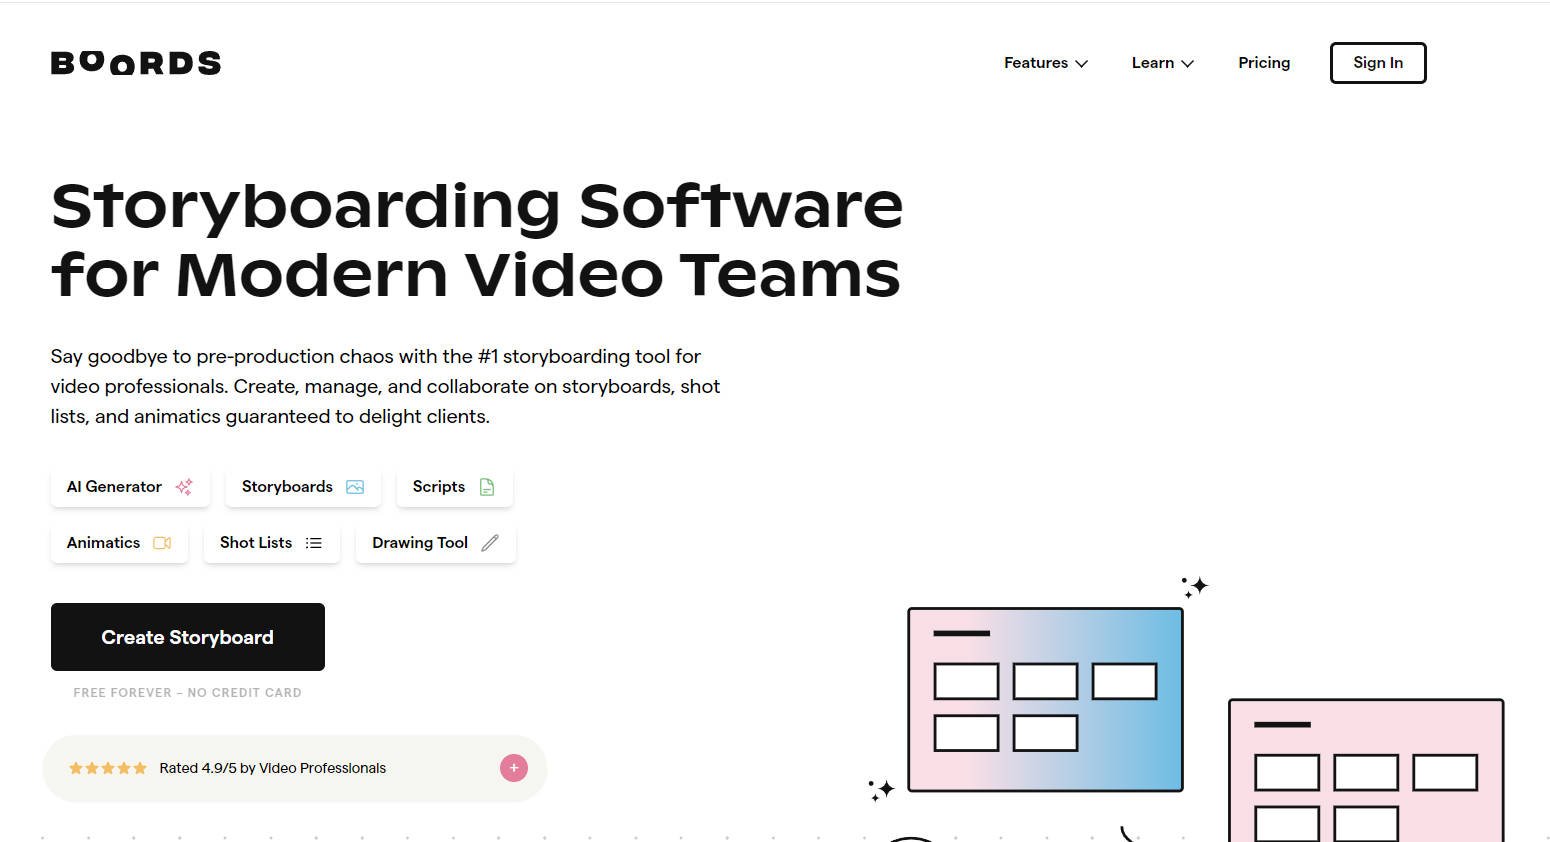Click the five-star rating icons
The width and height of the screenshot is (1550, 842).
click(x=107, y=768)
